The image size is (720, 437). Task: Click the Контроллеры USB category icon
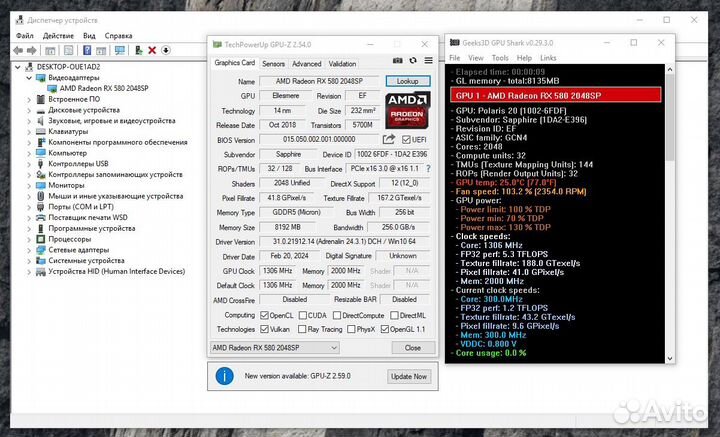pyautogui.click(x=41, y=163)
